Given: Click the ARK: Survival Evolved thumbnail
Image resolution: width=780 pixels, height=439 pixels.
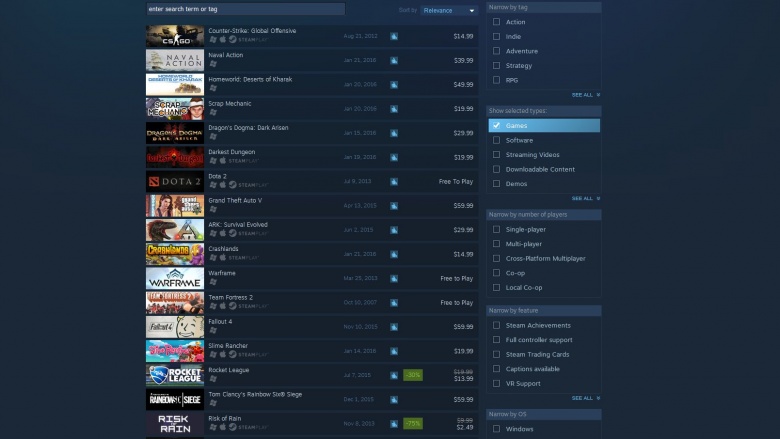Looking at the screenshot, I should pos(175,230).
